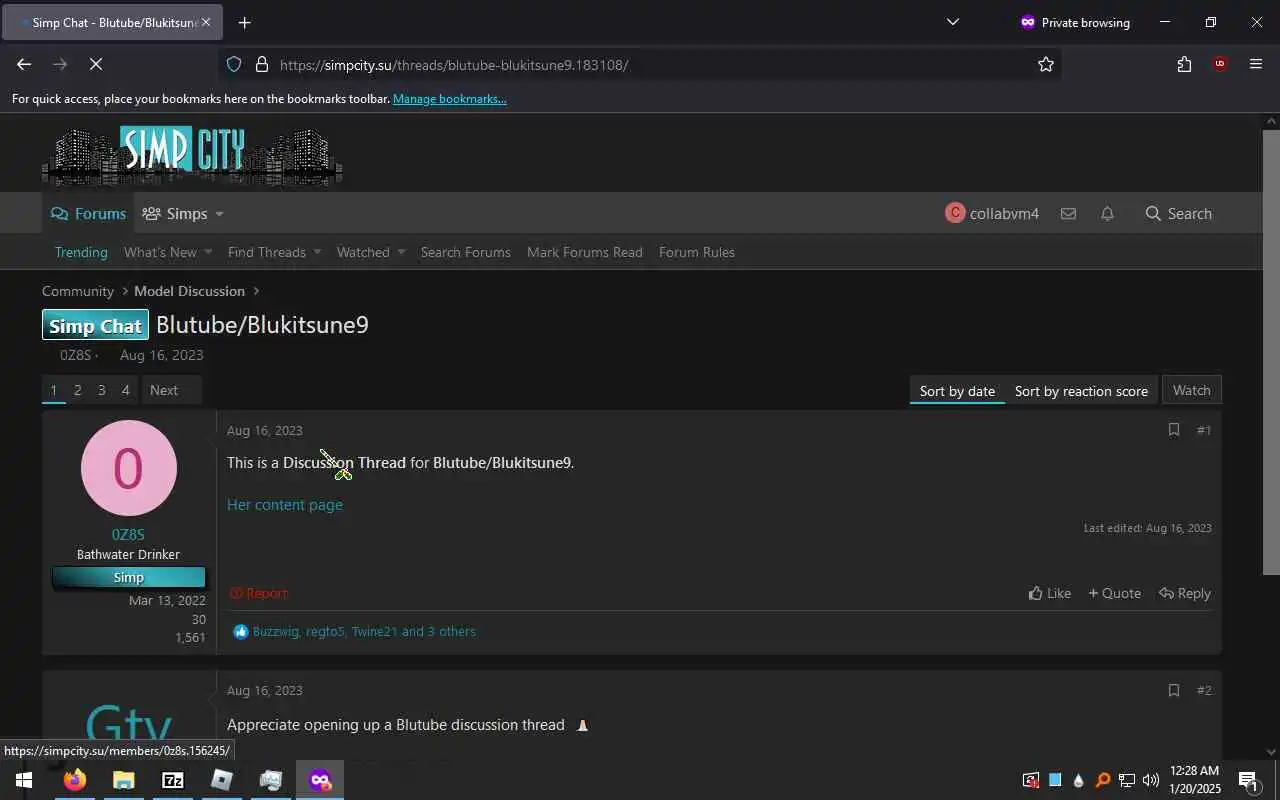Click the page vertical scrollbar
The height and width of the screenshot is (800, 1280).
(1271, 352)
